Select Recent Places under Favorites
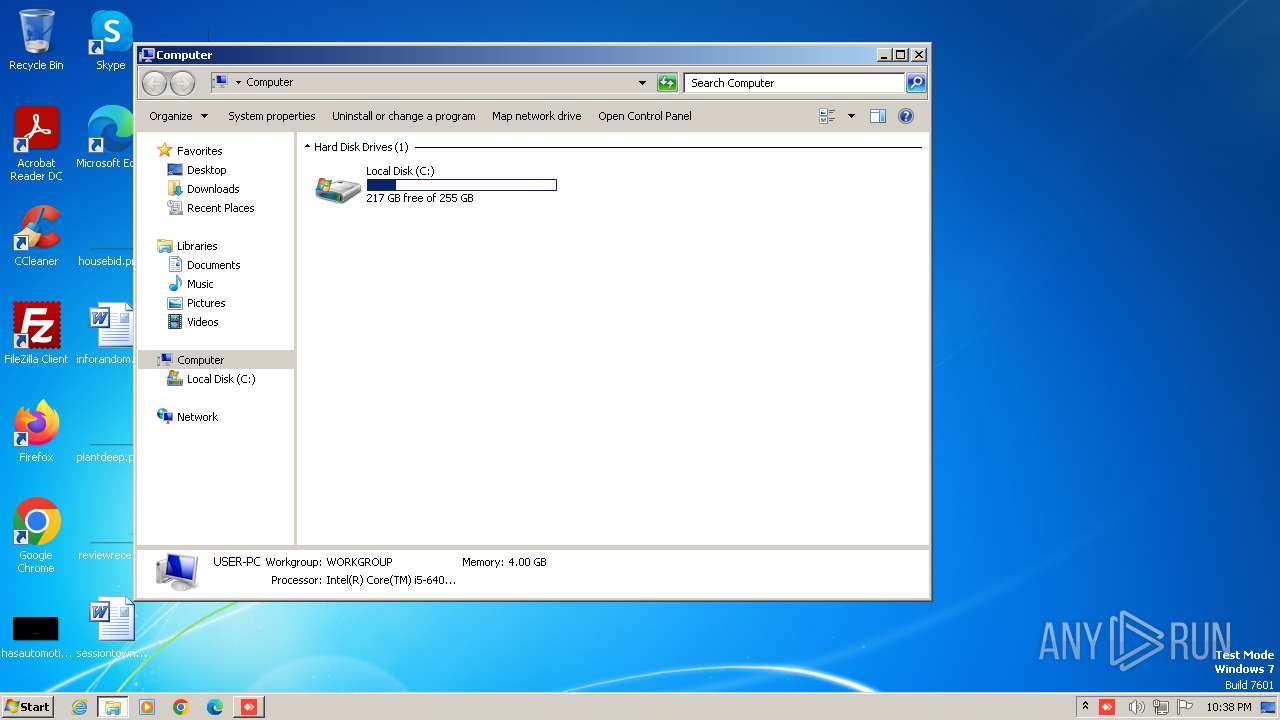This screenshot has width=1280, height=720. point(220,208)
